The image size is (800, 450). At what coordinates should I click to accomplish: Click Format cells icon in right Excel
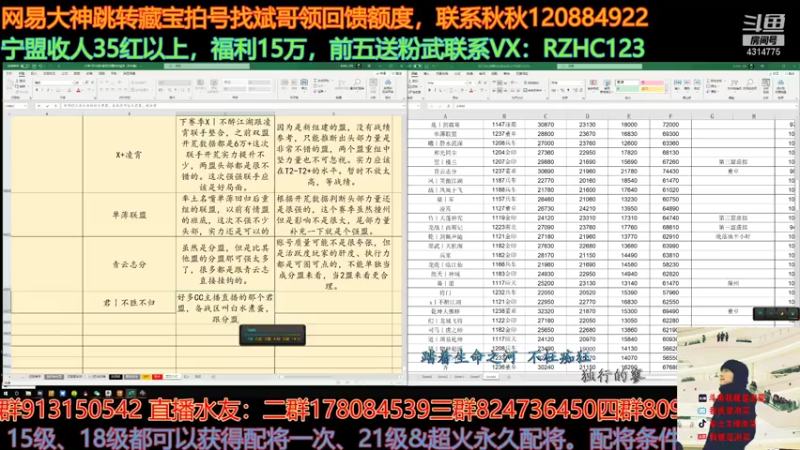pyautogui.click(x=697, y=84)
